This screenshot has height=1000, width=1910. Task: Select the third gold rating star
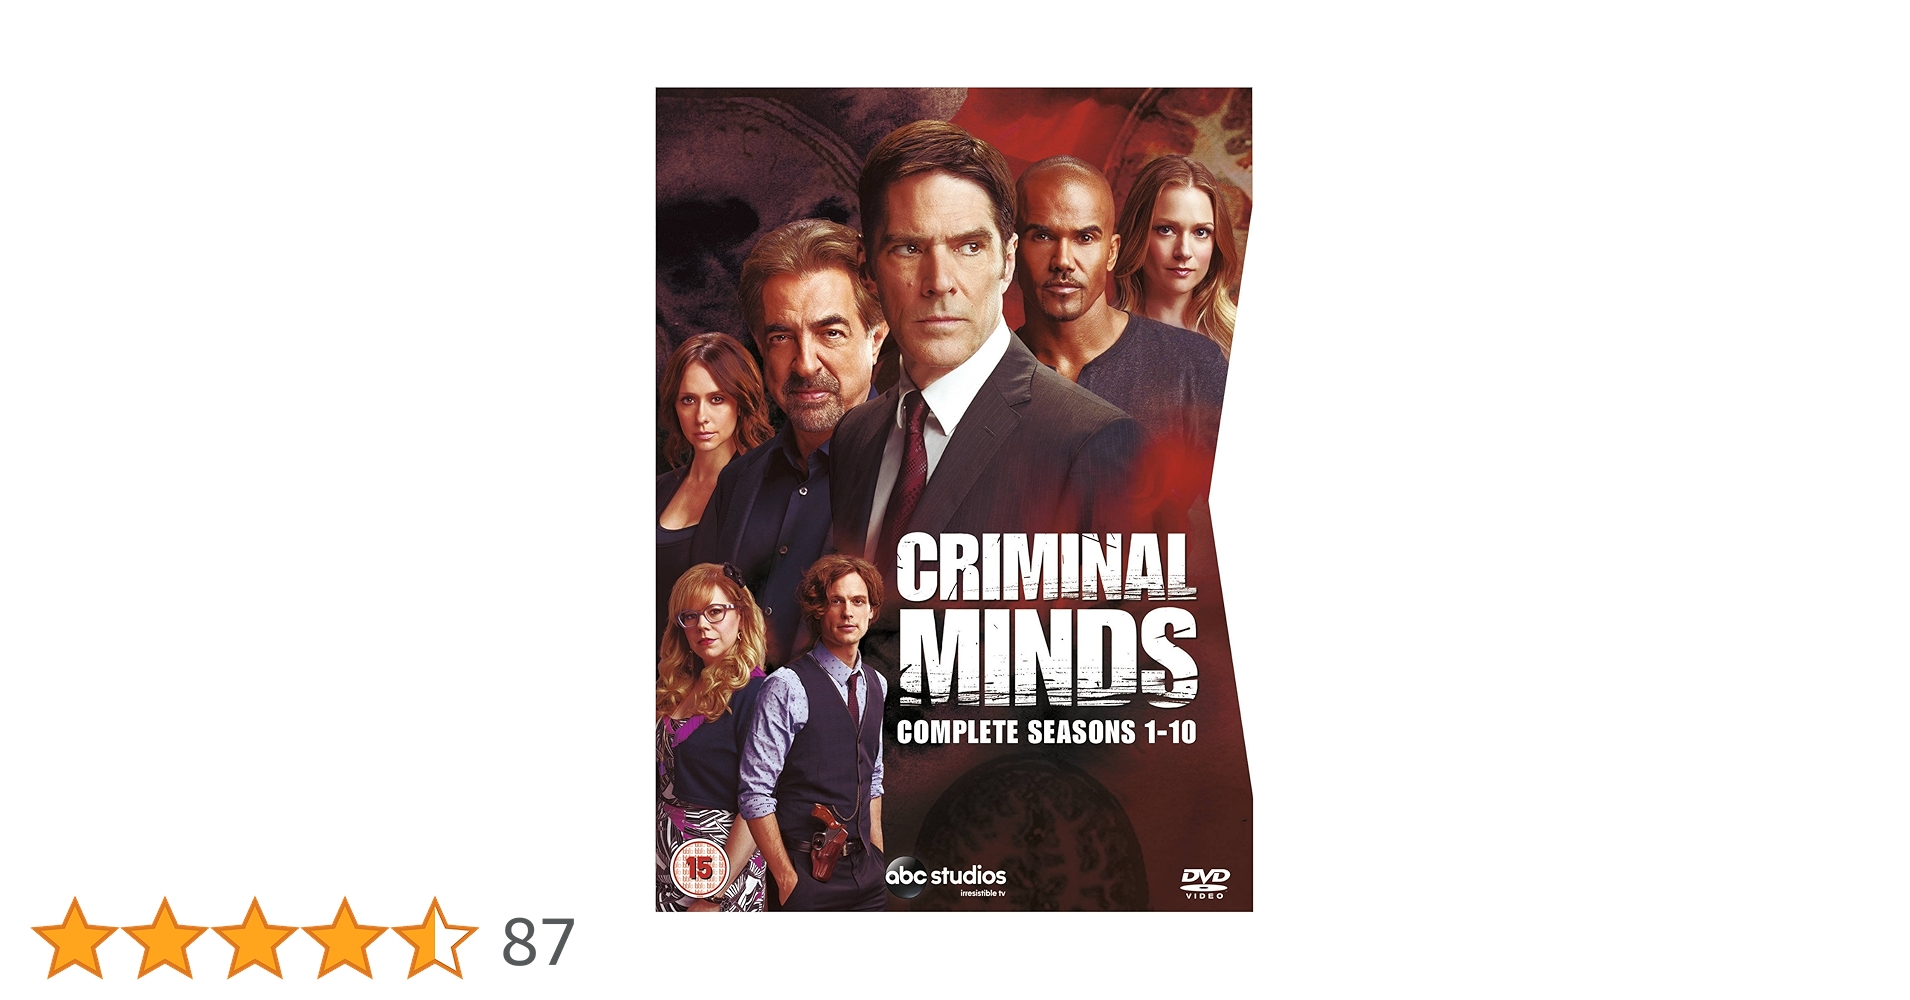point(254,938)
